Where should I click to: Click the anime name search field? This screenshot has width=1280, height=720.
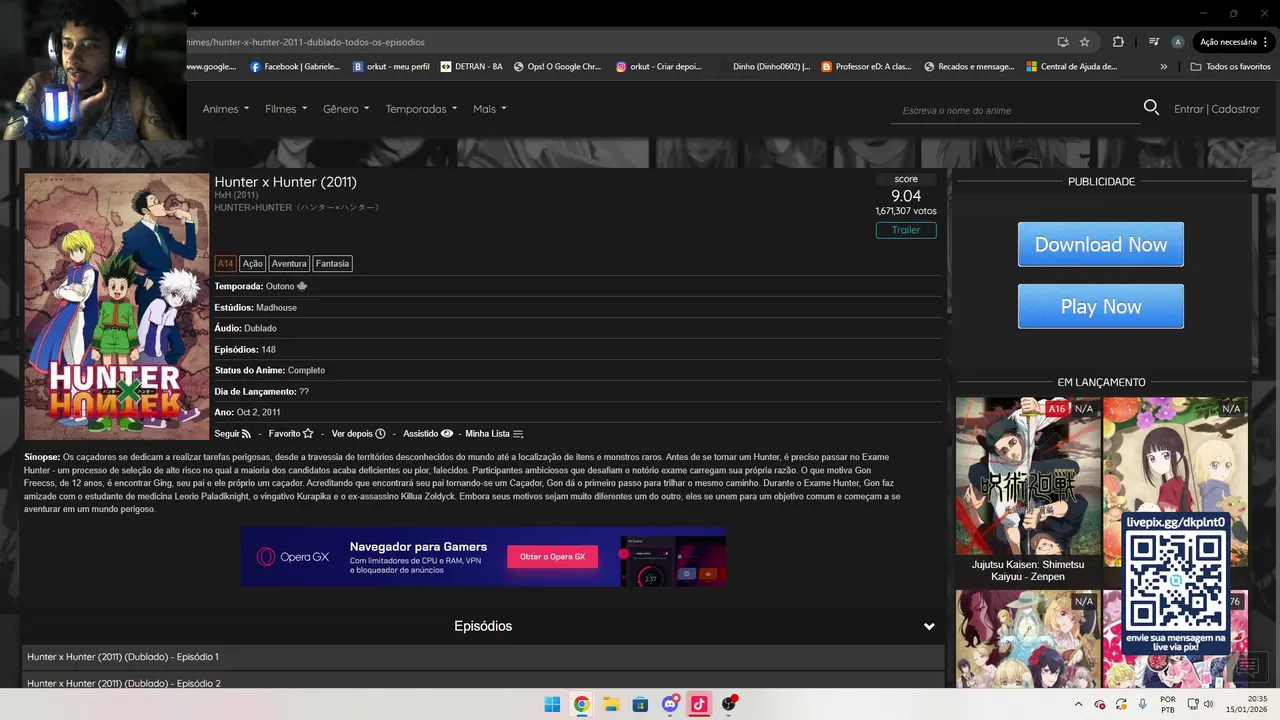pyautogui.click(x=1013, y=110)
